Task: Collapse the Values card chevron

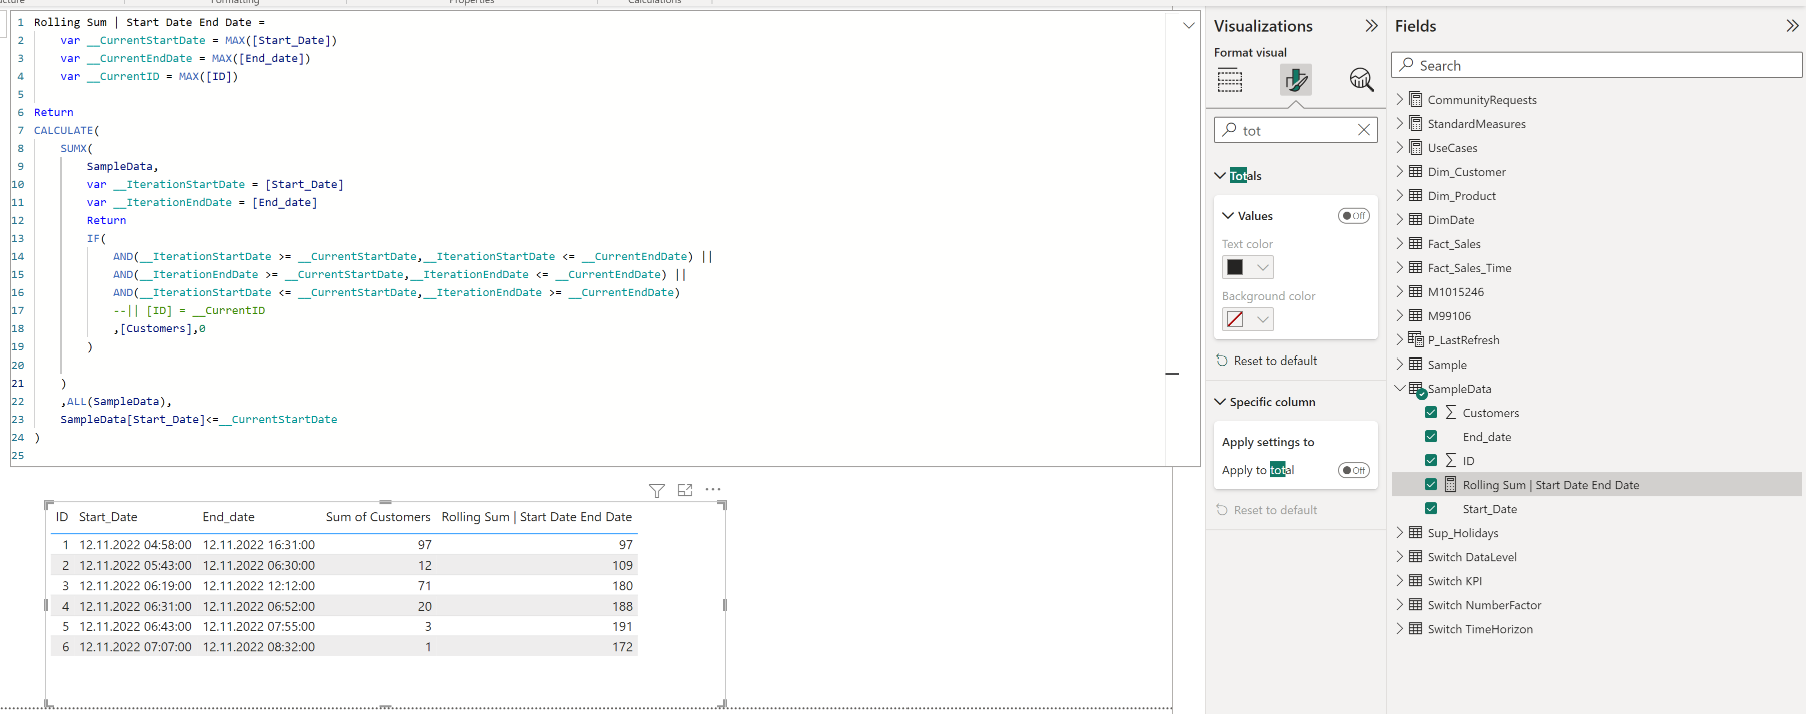Action: 1228,216
